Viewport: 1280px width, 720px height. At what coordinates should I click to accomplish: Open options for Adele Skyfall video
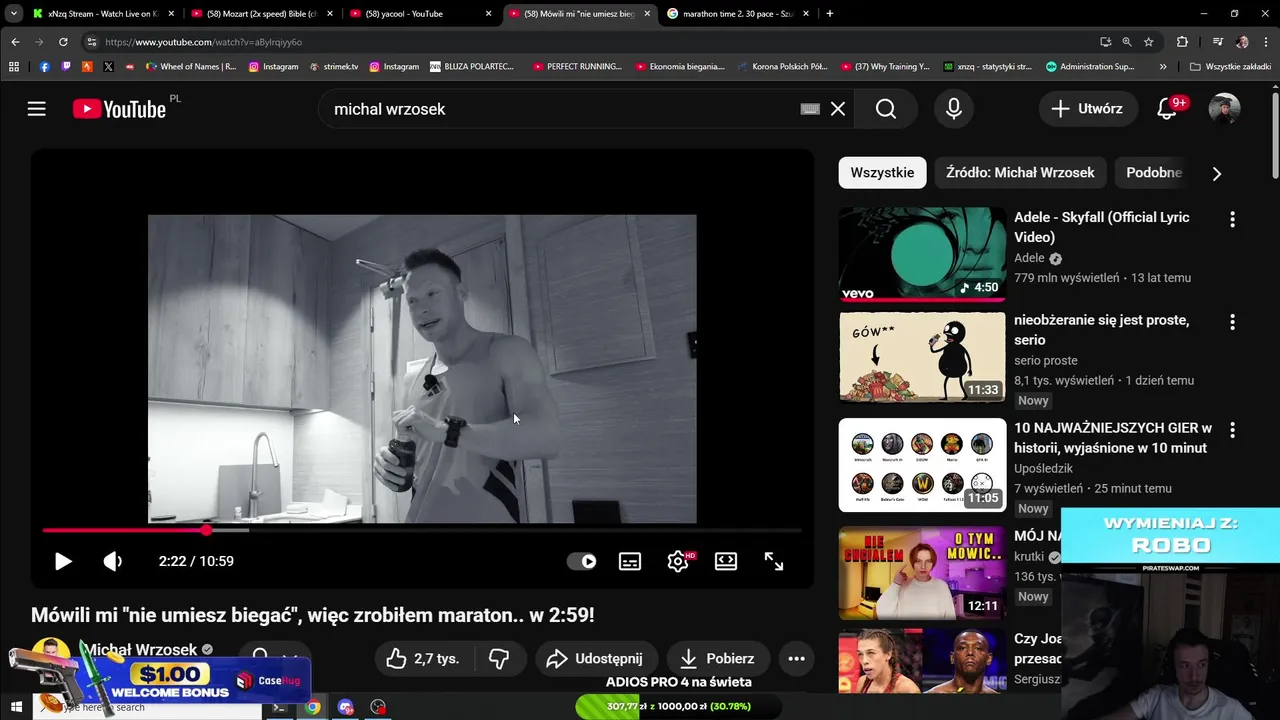[1232, 219]
